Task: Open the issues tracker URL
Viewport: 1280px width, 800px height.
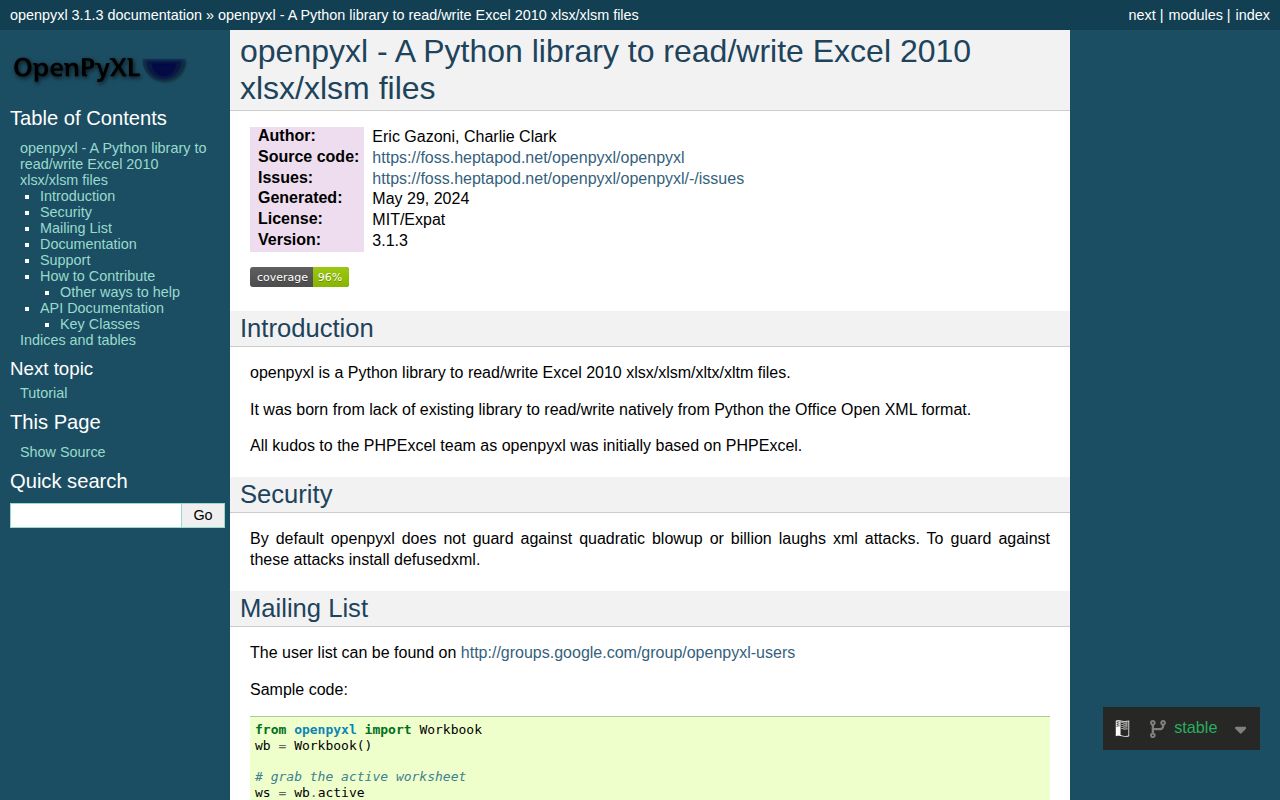Action: click(x=558, y=178)
